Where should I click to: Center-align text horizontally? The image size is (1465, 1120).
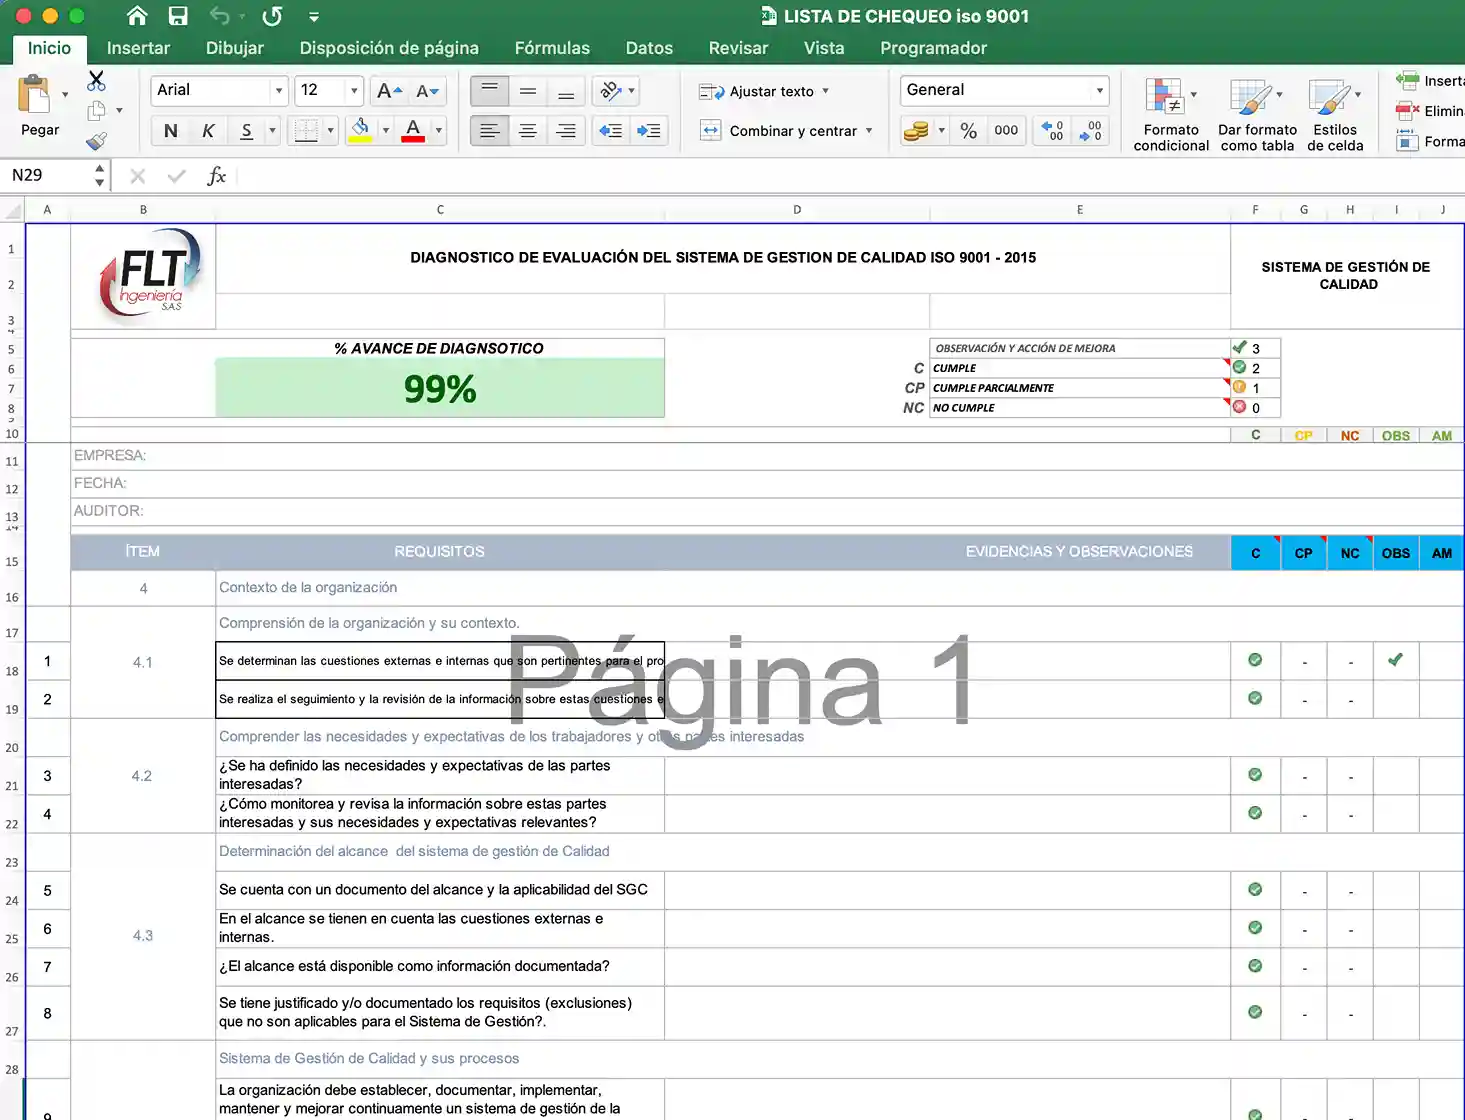click(527, 131)
